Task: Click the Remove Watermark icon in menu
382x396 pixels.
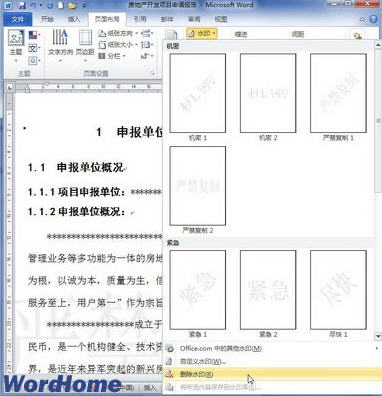Action: pos(170,374)
